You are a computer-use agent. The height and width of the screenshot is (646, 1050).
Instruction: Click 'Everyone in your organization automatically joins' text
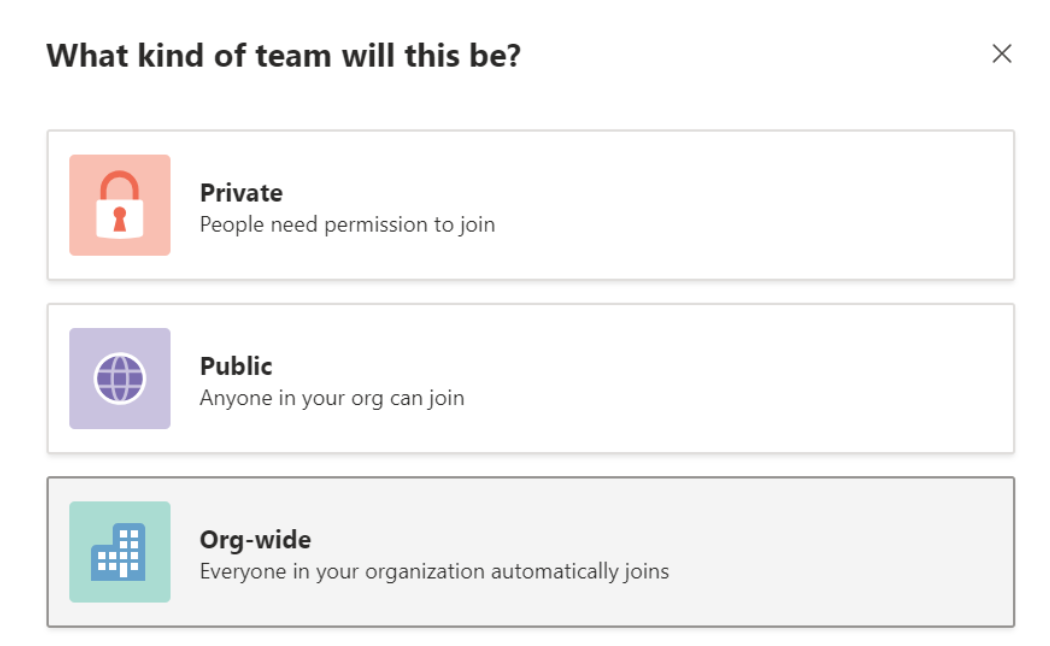[434, 572]
